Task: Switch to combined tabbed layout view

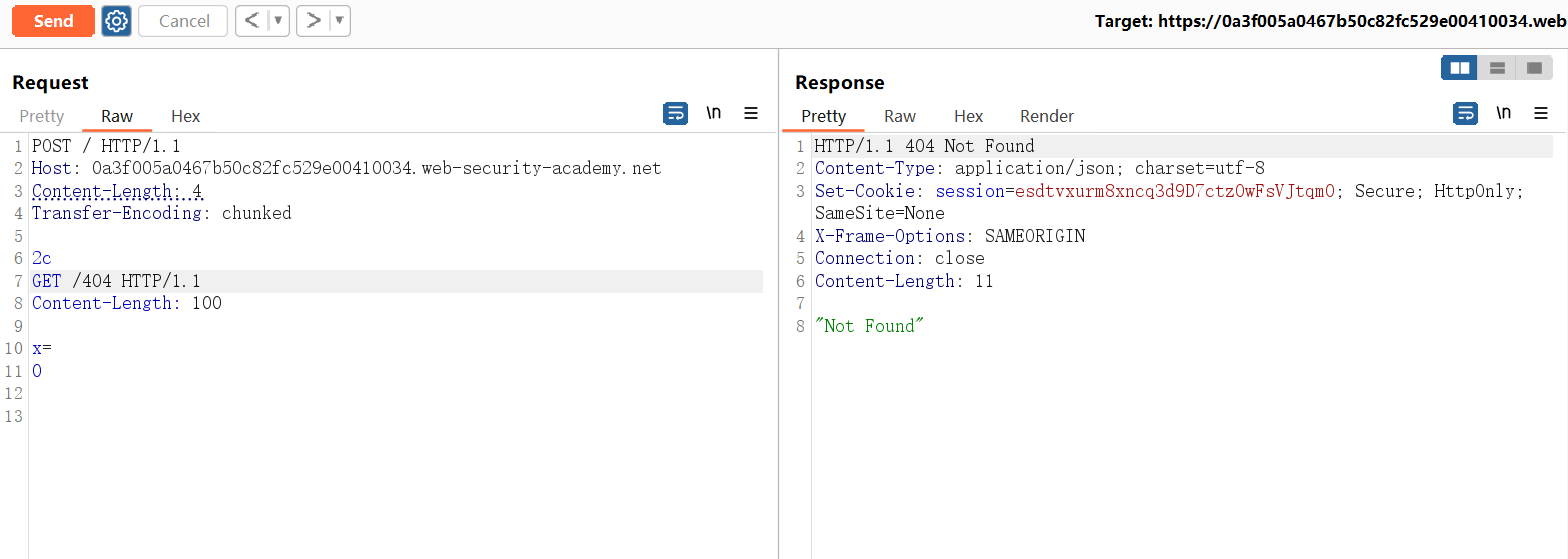Action: click(x=1534, y=68)
